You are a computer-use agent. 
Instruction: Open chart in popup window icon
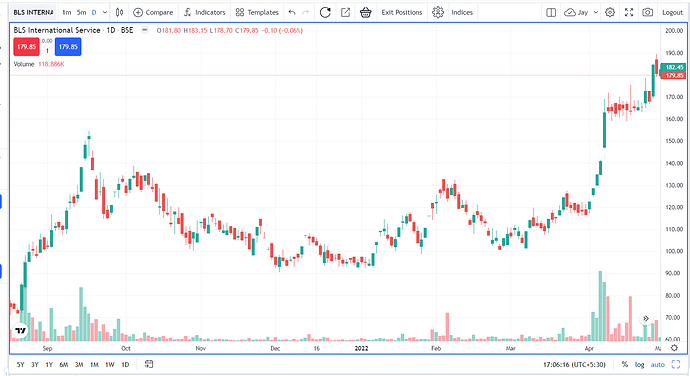tap(345, 12)
